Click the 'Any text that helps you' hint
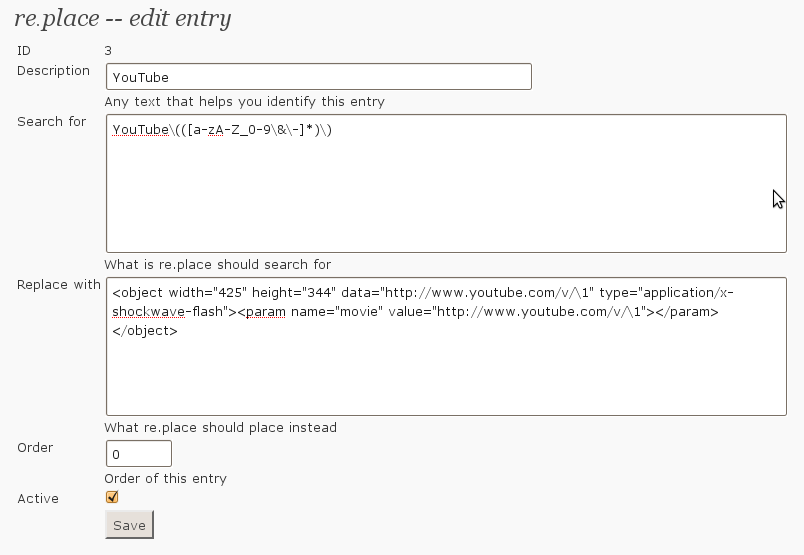The width and height of the screenshot is (804, 555). [x=245, y=102]
